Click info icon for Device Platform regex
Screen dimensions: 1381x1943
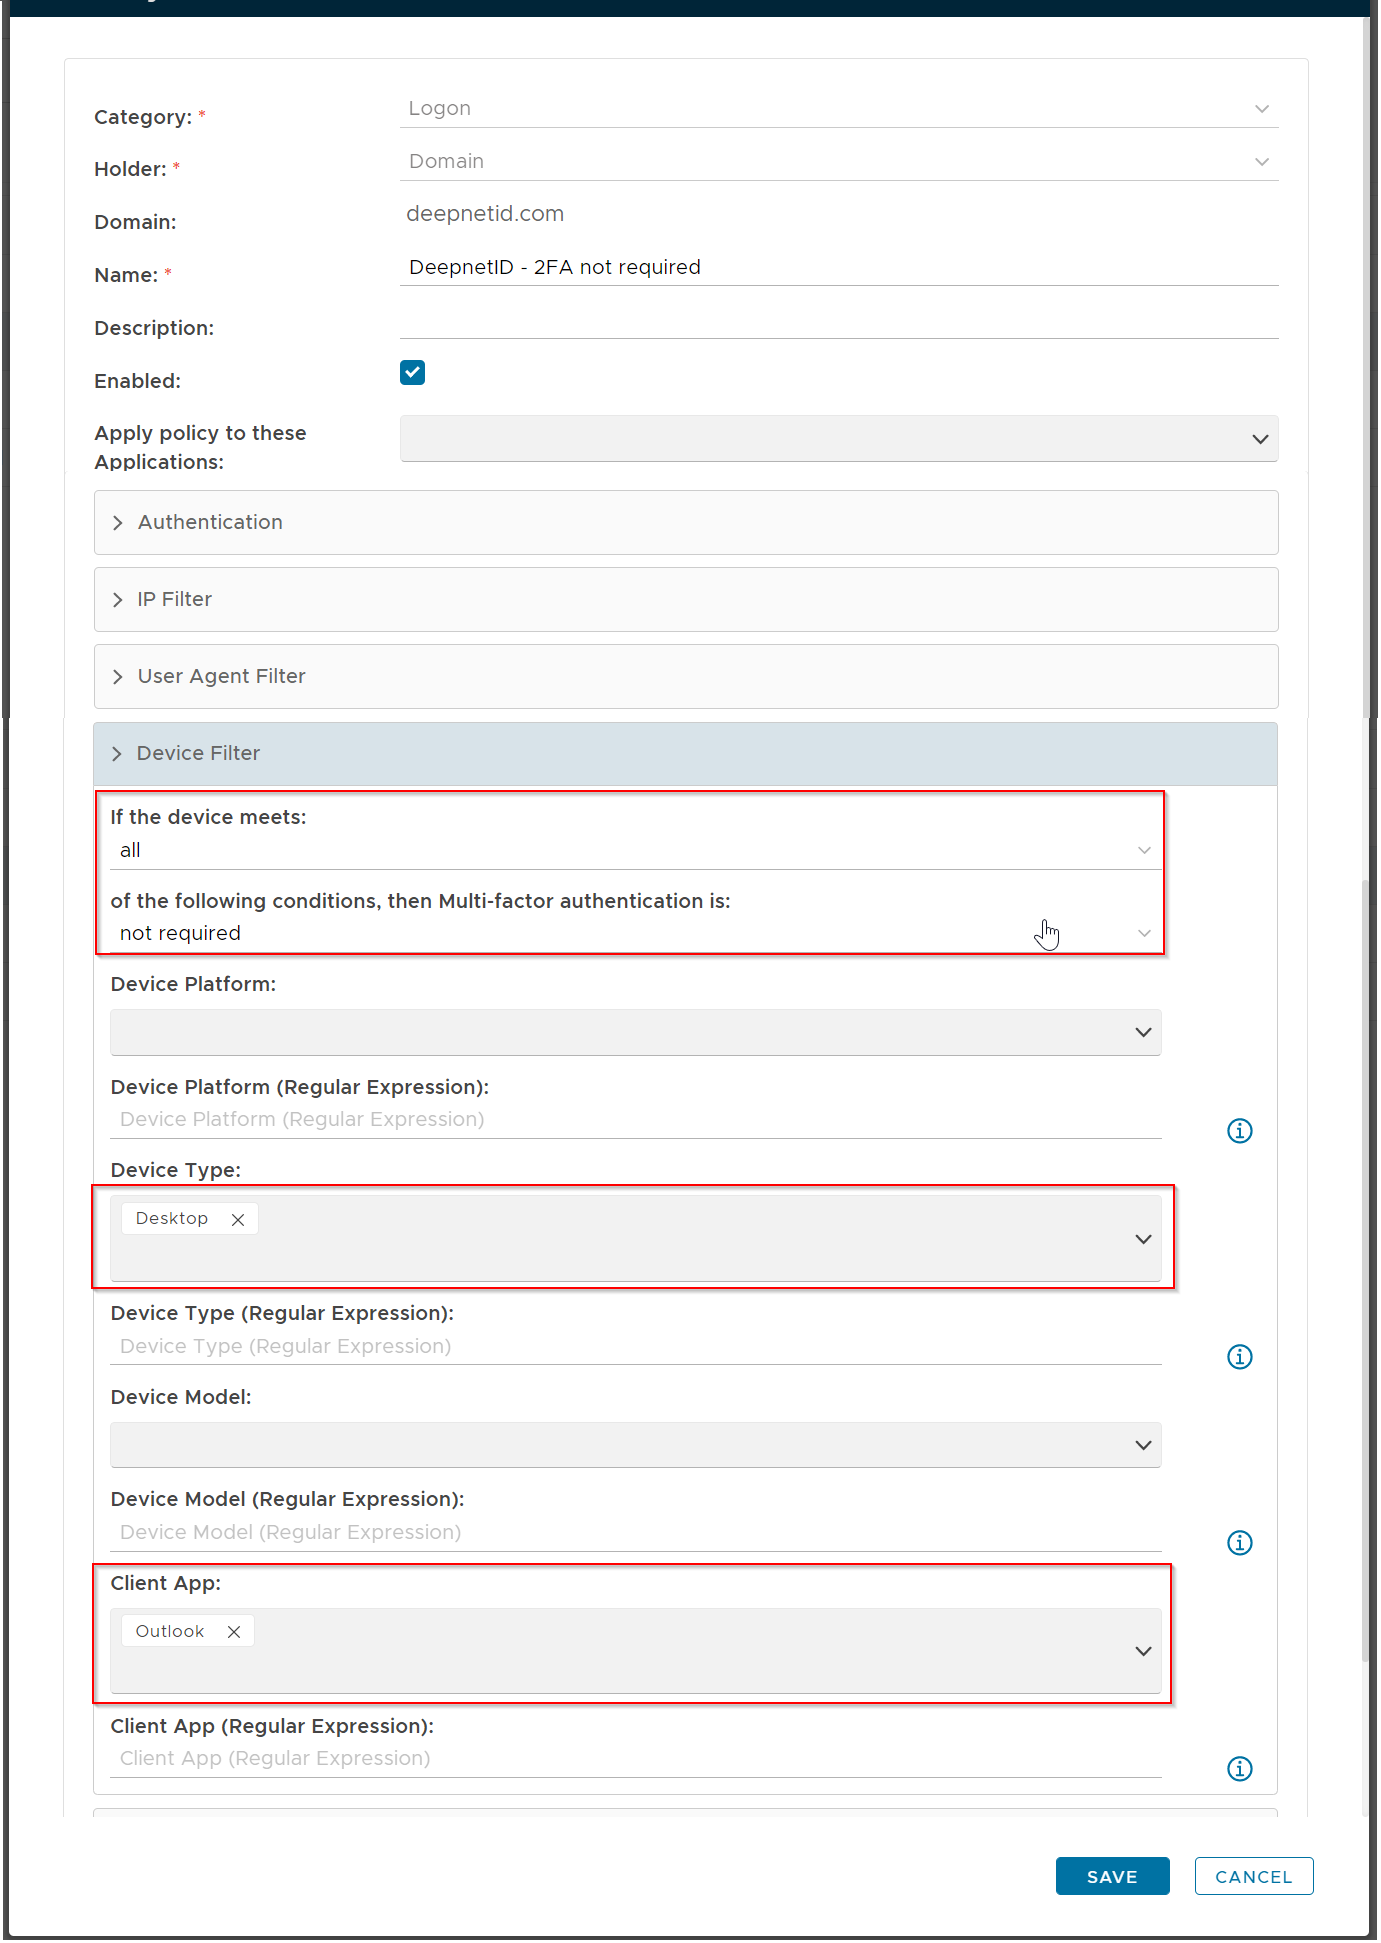1239,1131
